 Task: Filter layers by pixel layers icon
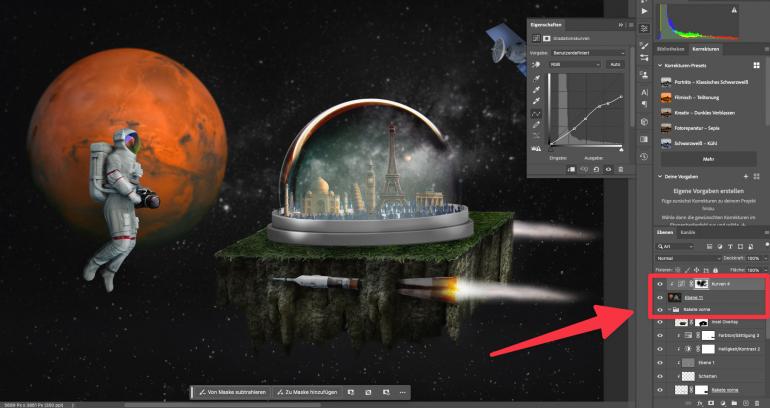click(710, 246)
